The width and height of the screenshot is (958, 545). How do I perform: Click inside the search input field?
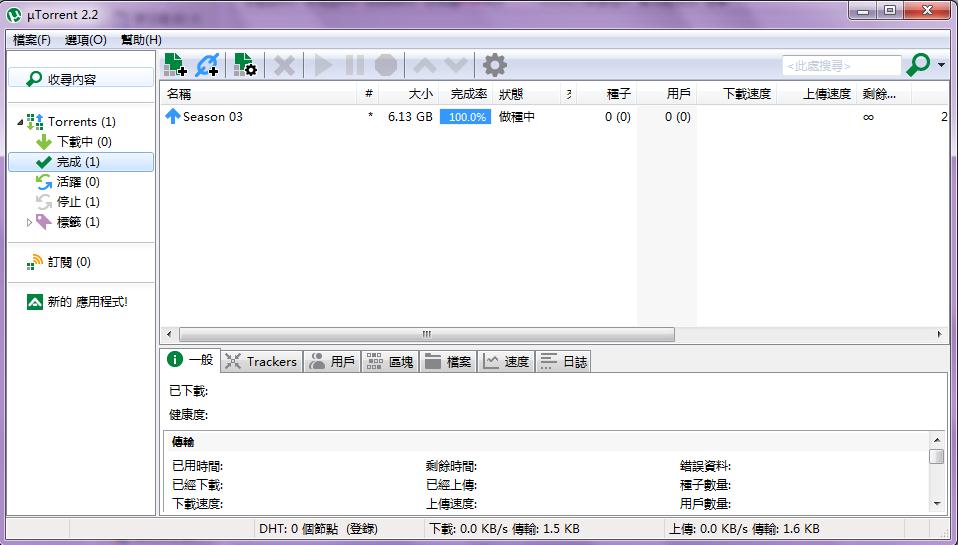pyautogui.click(x=840, y=66)
